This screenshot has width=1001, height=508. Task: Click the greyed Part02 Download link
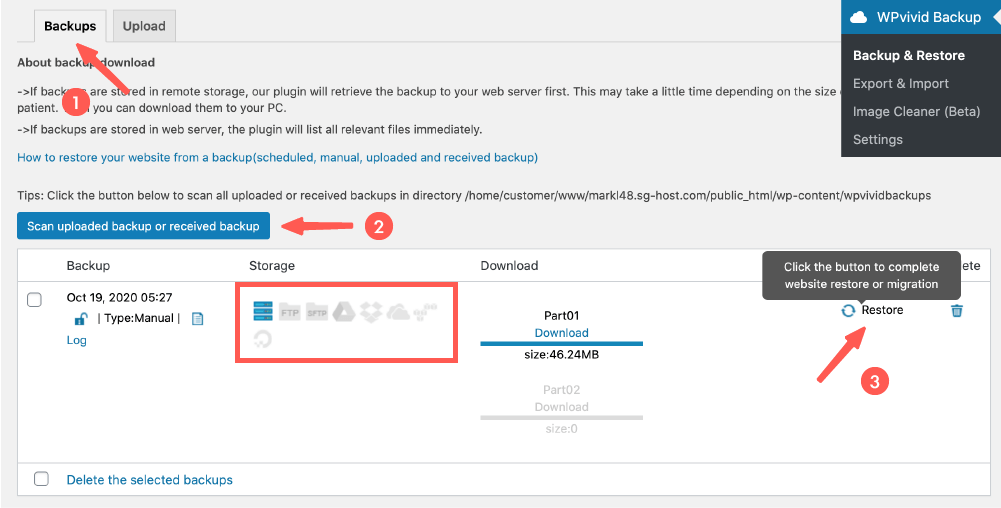pos(562,407)
